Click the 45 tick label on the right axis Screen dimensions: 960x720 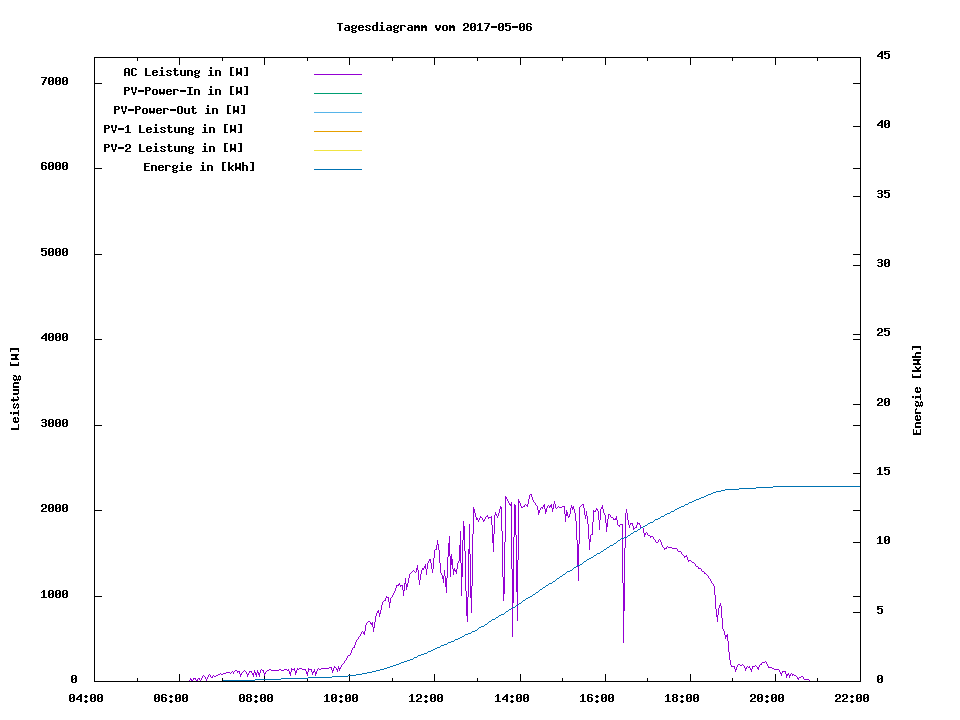884,55
